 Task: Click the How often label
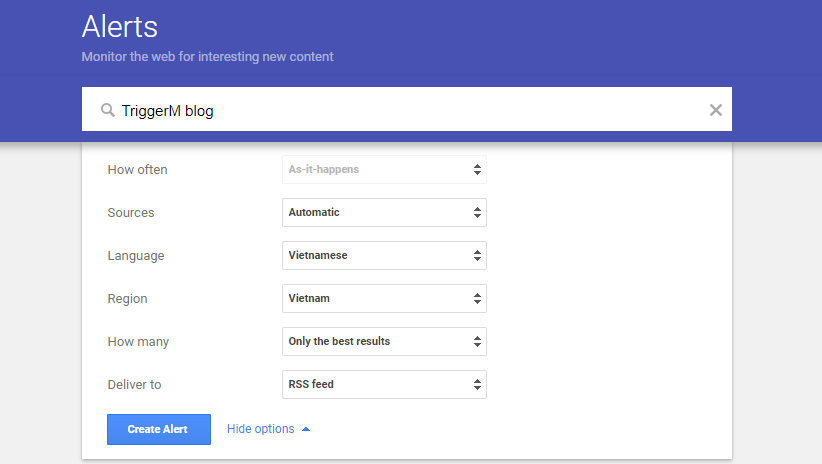[x=137, y=170]
